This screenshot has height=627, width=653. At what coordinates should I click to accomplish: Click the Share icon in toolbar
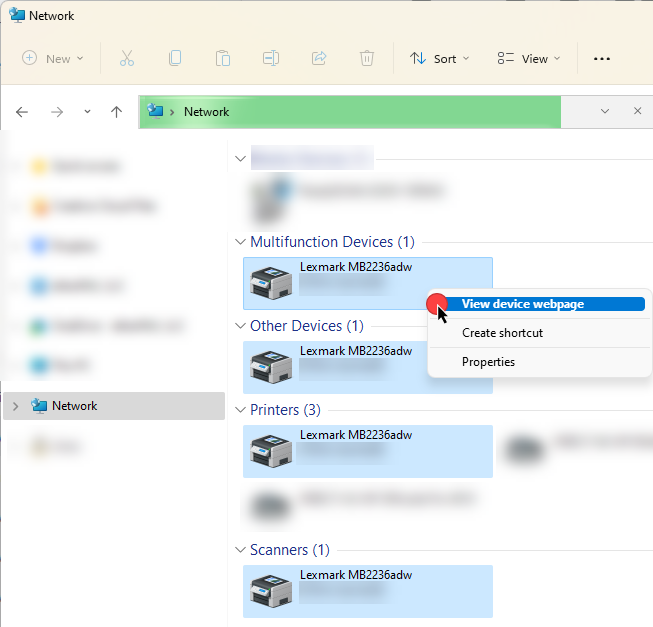pos(319,58)
